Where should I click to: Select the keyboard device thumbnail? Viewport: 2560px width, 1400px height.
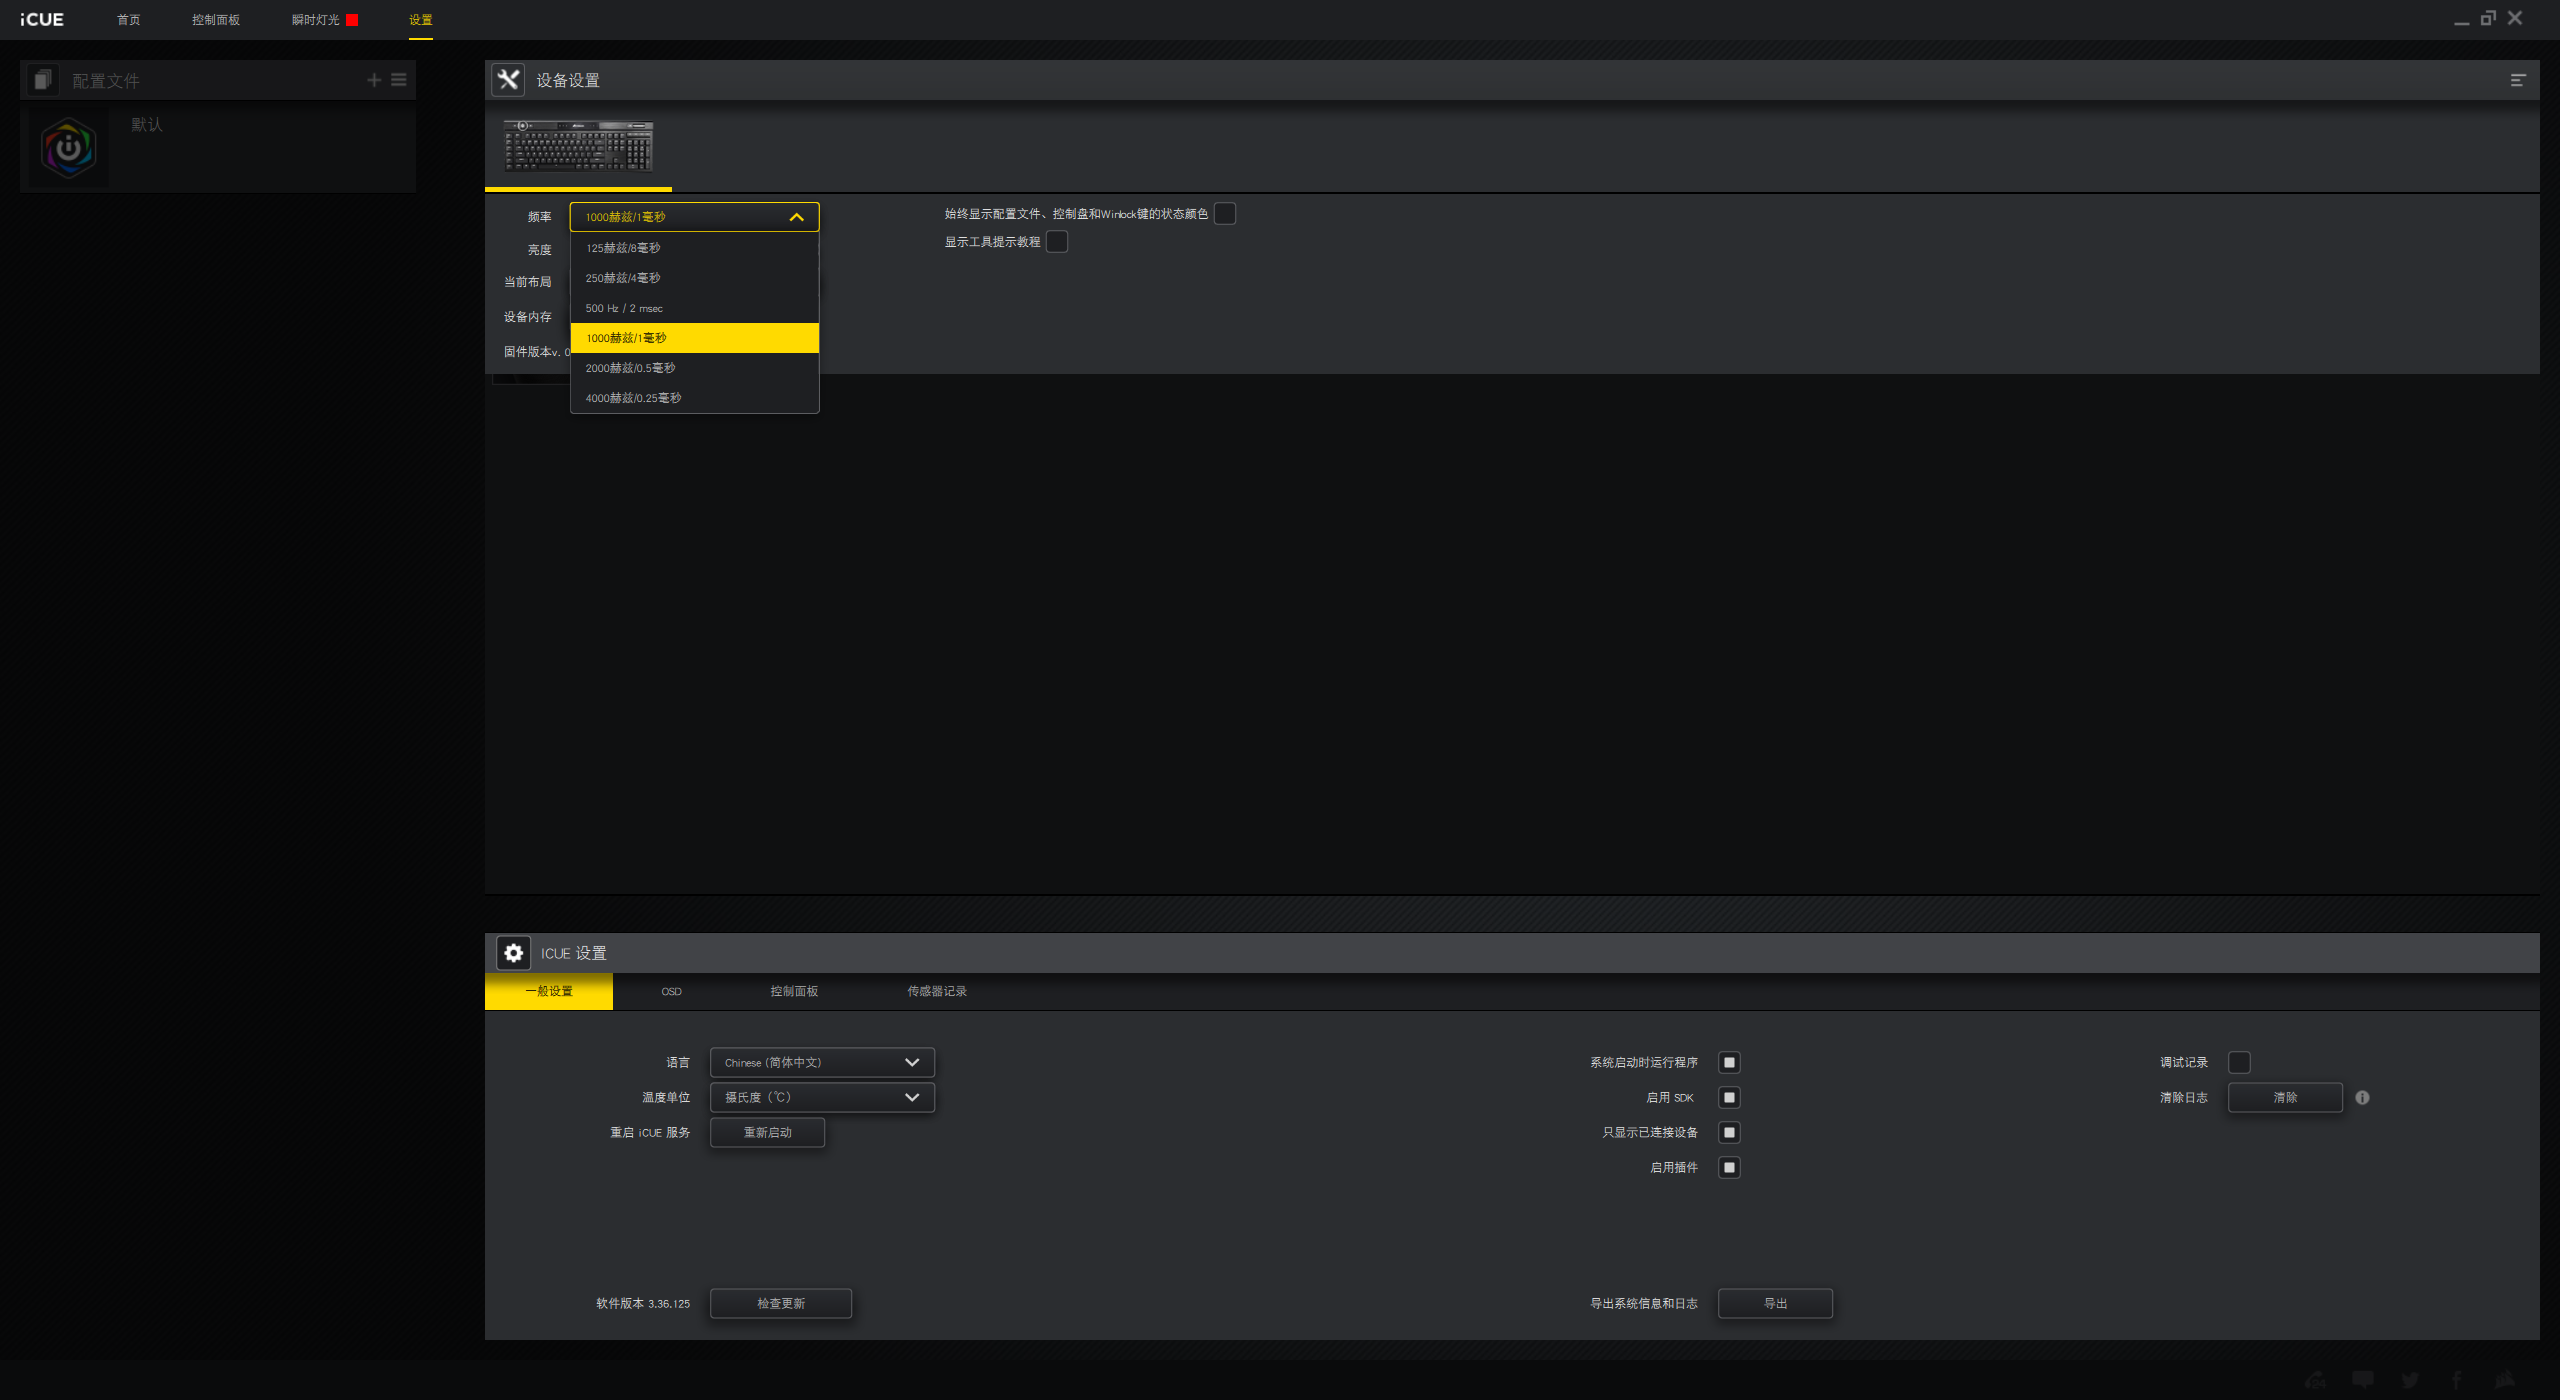click(578, 147)
